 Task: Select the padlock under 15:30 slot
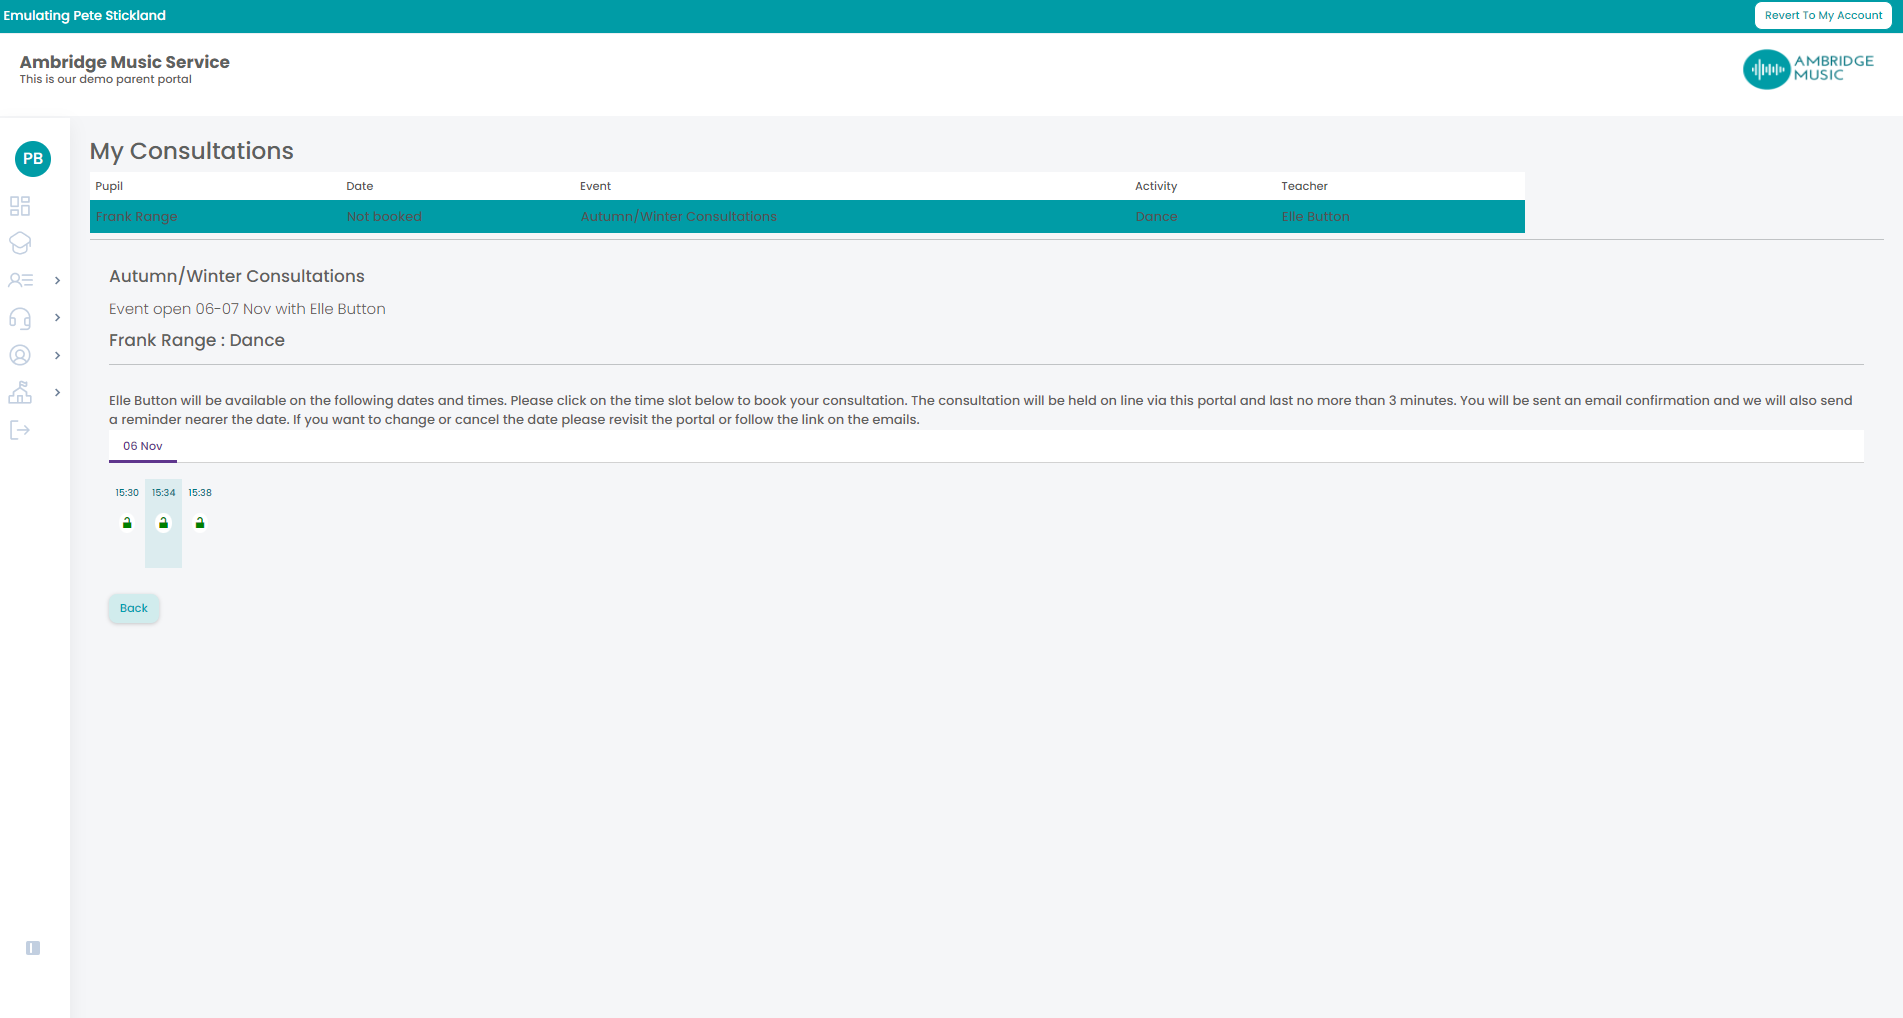[x=127, y=523]
